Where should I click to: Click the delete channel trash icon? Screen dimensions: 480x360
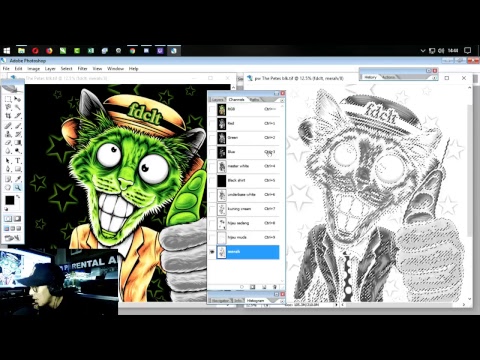tap(275, 287)
